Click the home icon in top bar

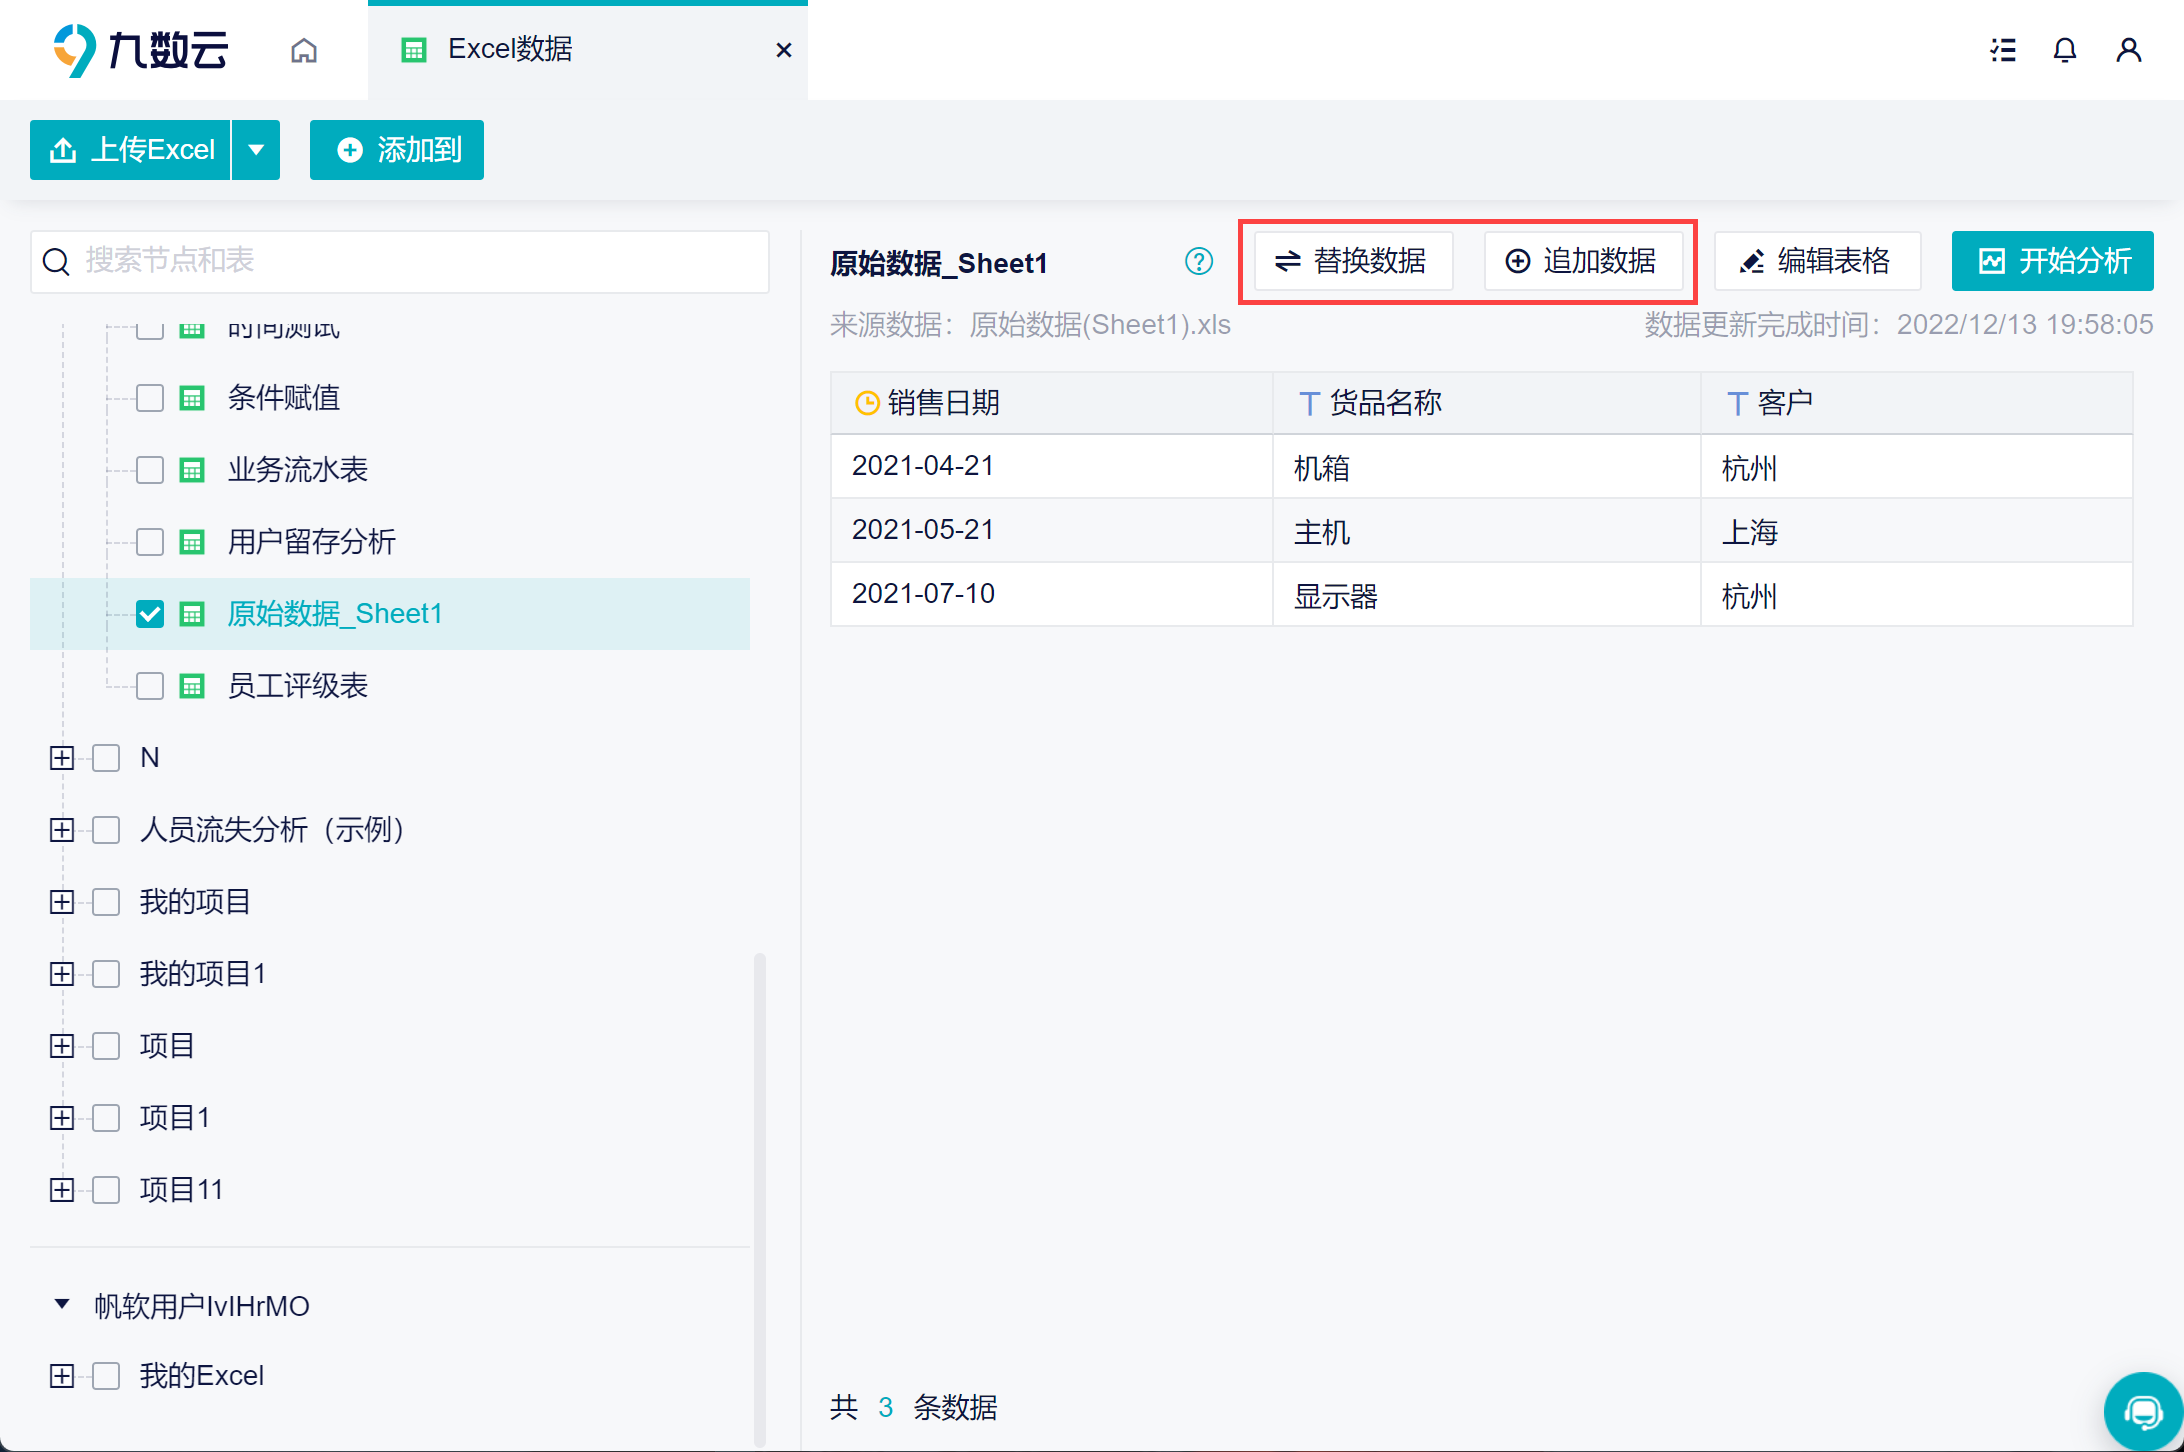304,50
